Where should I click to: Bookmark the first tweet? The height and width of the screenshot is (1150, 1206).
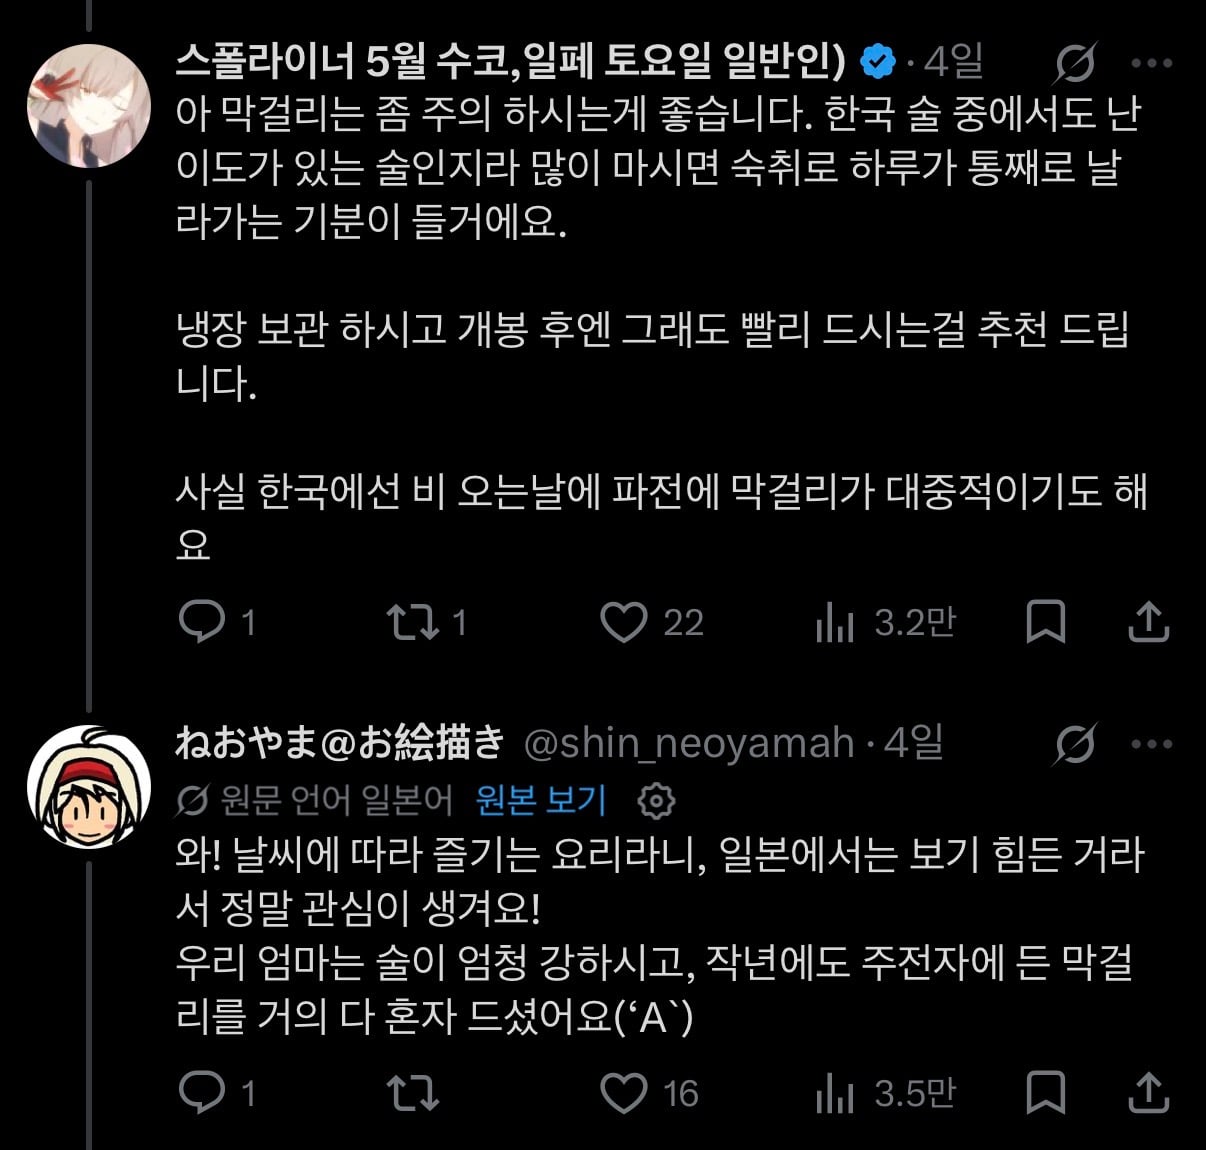point(1046,622)
